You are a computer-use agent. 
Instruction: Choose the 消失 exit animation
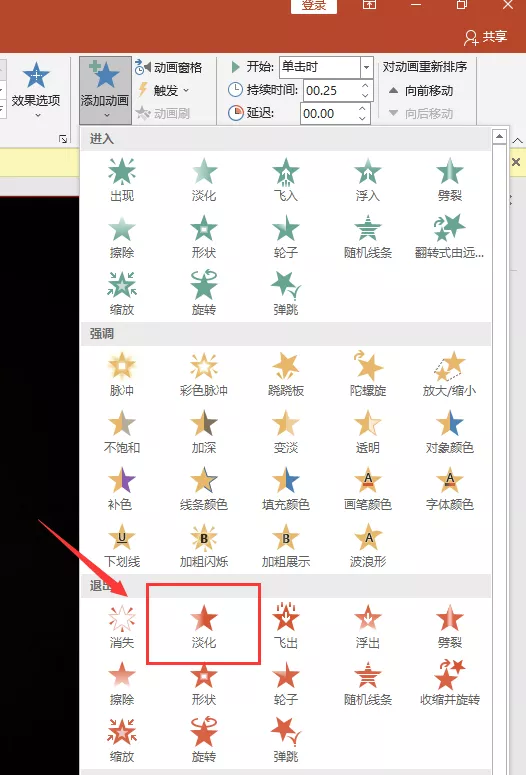122,627
